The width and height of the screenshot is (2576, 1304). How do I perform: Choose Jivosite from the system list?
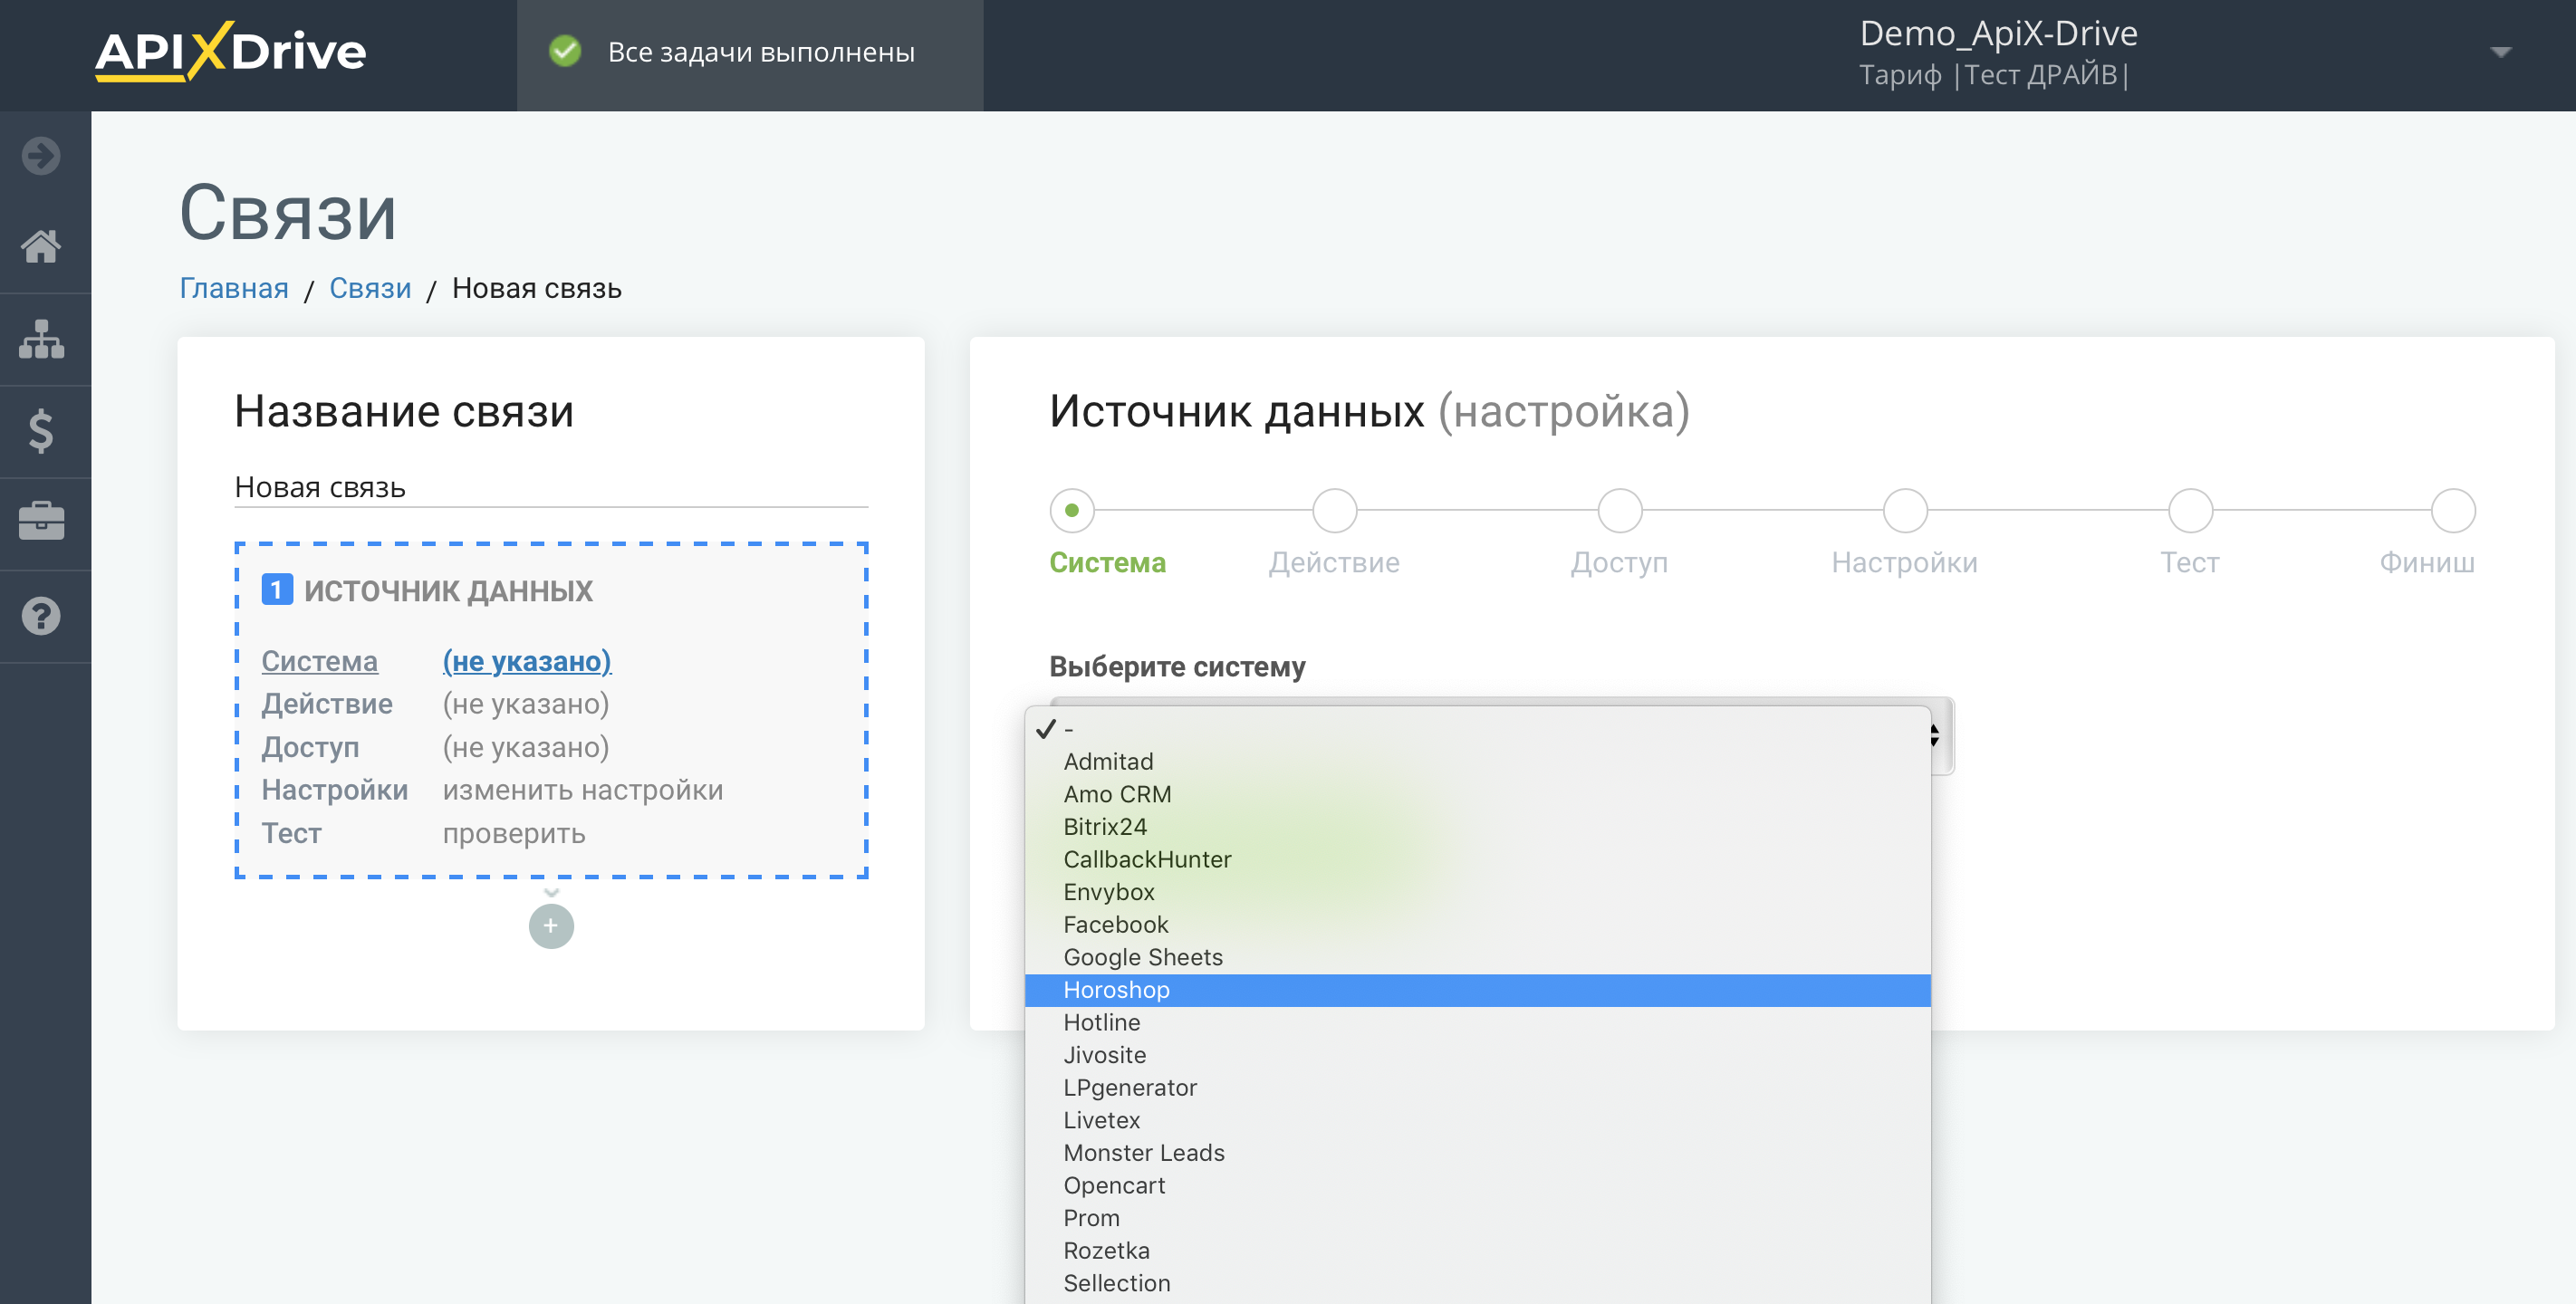[x=1477, y=1055]
